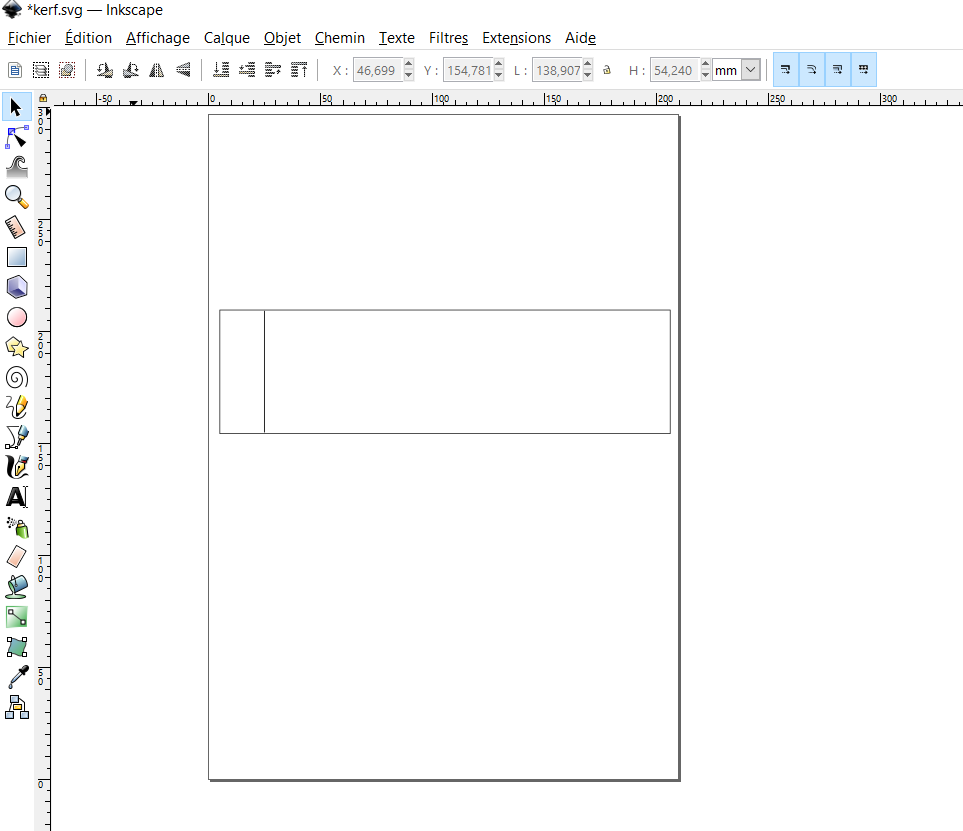Image resolution: width=963 pixels, height=831 pixels.
Task: Open the Chemin menu
Action: (340, 38)
